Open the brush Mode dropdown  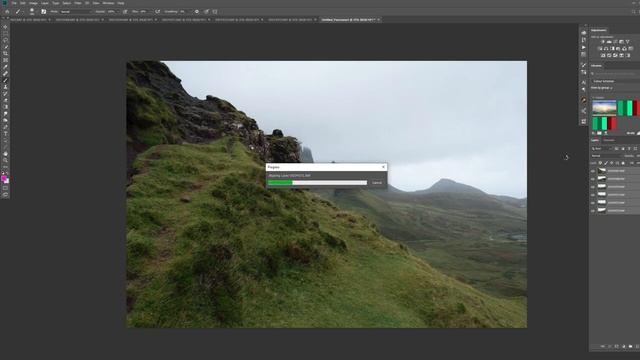click(x=77, y=12)
